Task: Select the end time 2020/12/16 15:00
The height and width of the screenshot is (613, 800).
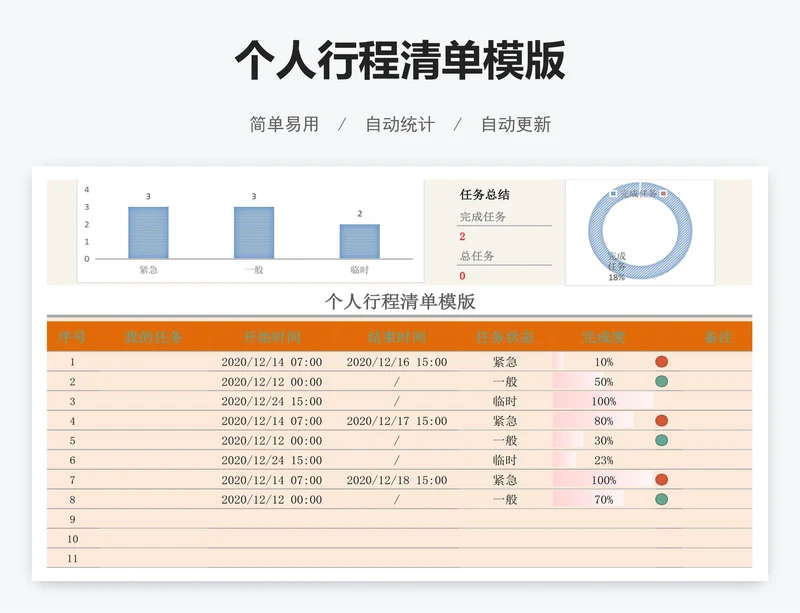Action: point(397,362)
